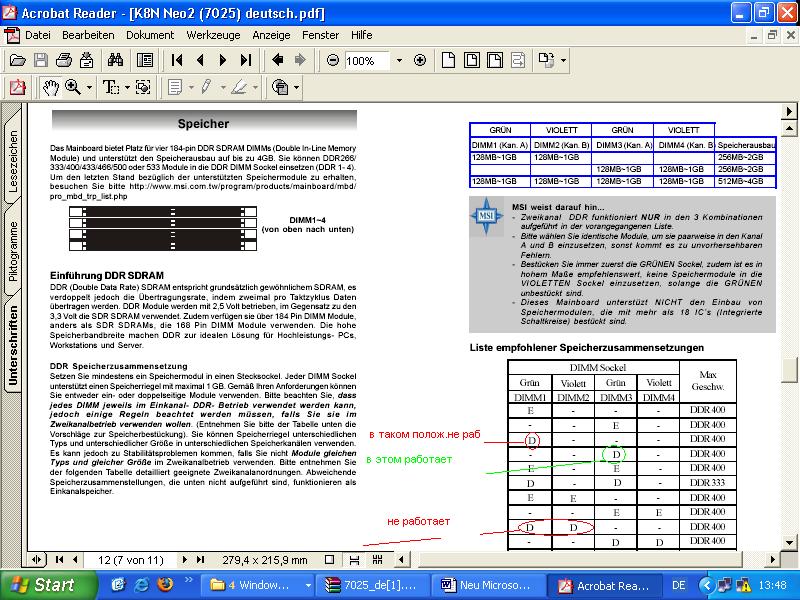Go to next page via status bar arrow
800x600 pixels.
coord(185,560)
